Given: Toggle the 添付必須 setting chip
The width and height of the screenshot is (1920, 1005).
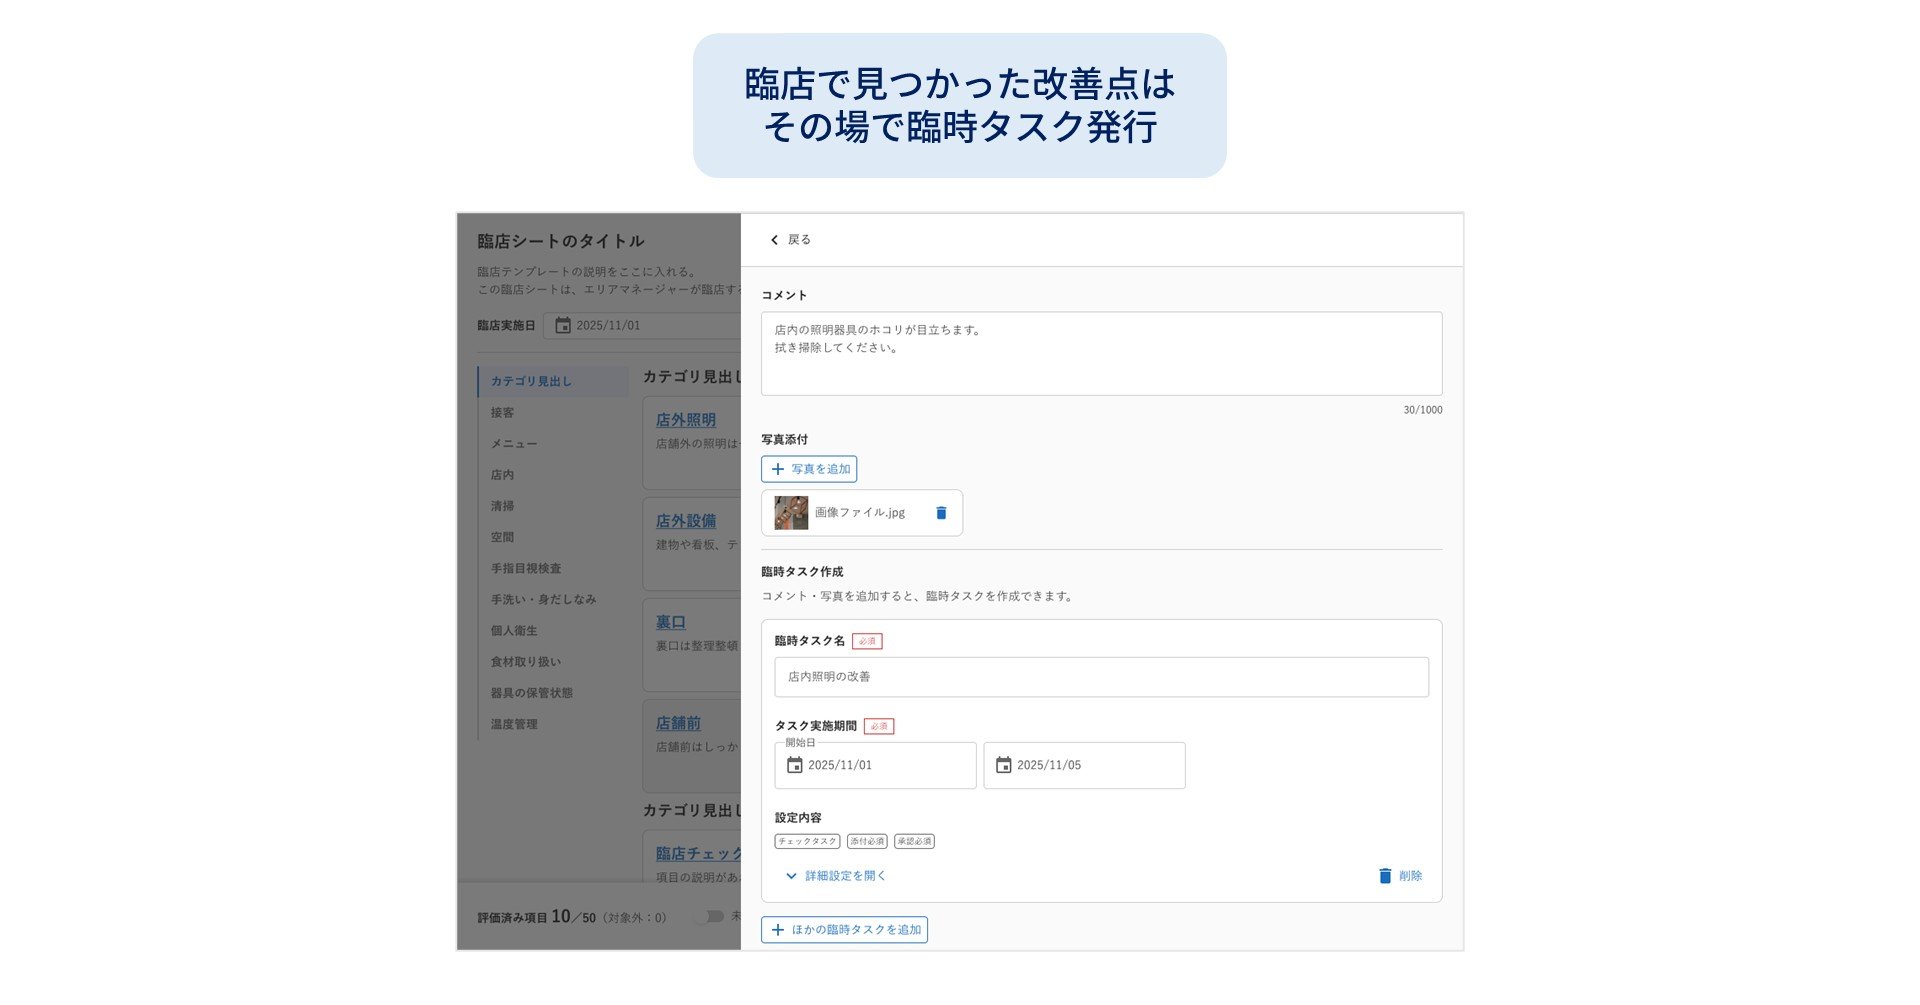Looking at the screenshot, I should [x=866, y=841].
